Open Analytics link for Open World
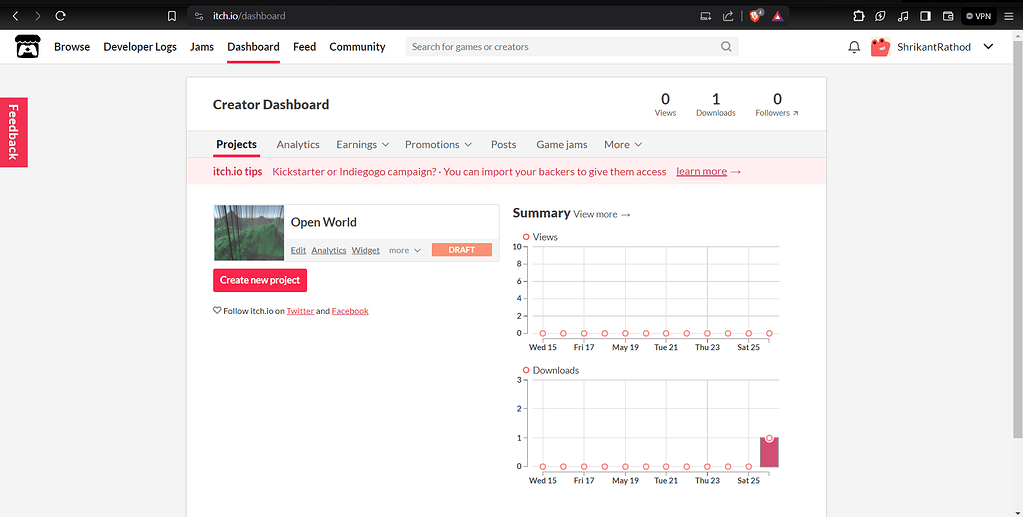 [x=329, y=250]
